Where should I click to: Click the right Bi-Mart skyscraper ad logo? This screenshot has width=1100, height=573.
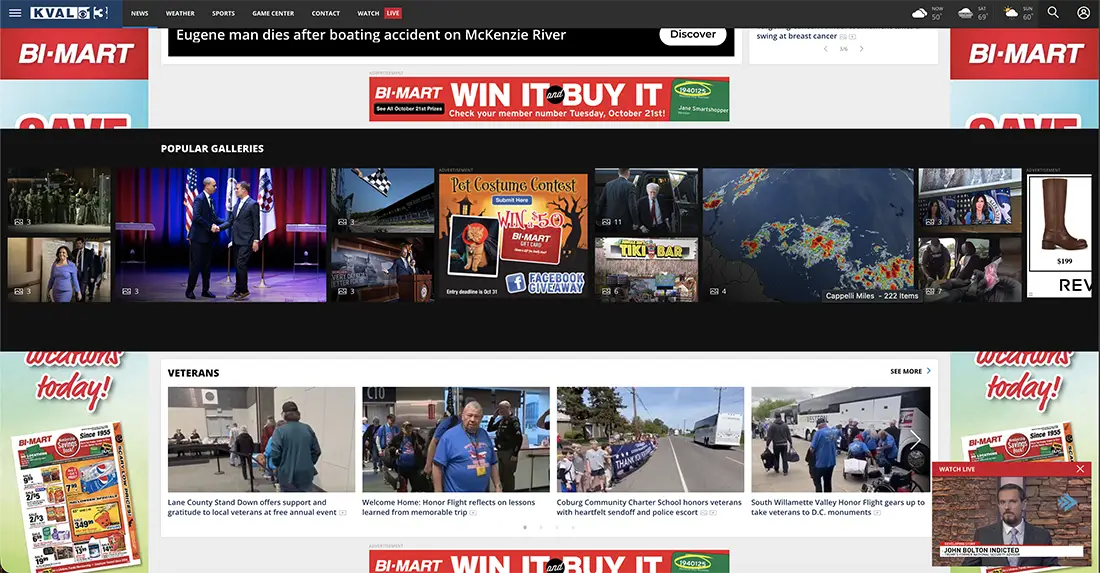[x=1025, y=53]
